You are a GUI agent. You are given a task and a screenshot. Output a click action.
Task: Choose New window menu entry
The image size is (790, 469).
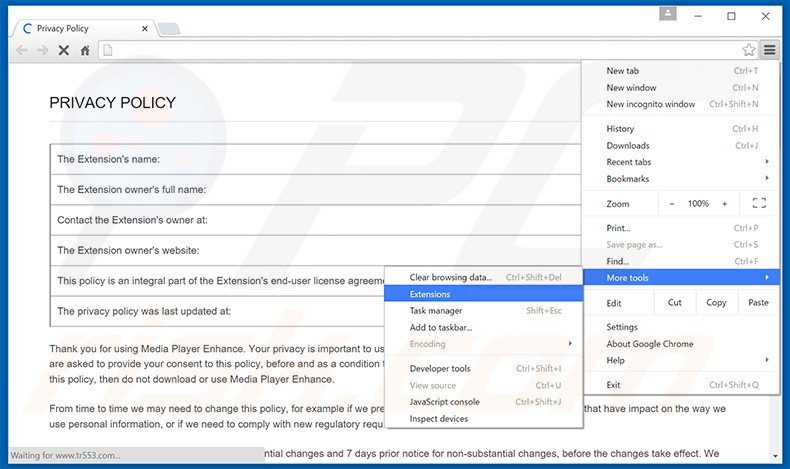point(681,88)
